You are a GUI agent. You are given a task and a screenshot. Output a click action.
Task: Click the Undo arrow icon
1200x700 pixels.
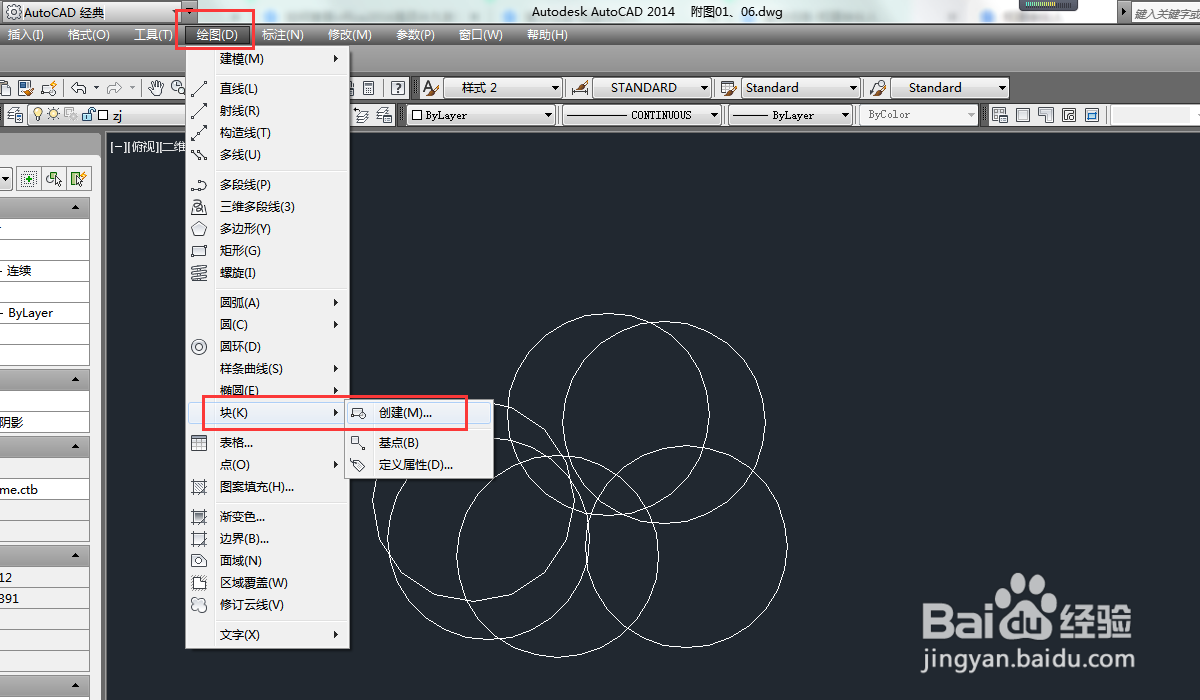(x=79, y=88)
